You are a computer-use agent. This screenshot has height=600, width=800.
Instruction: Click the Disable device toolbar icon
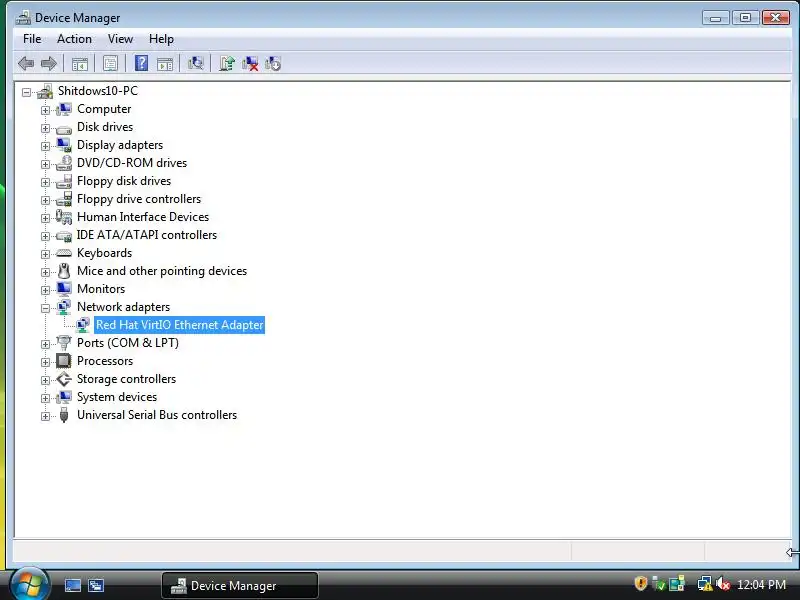pyautogui.click(x=273, y=63)
